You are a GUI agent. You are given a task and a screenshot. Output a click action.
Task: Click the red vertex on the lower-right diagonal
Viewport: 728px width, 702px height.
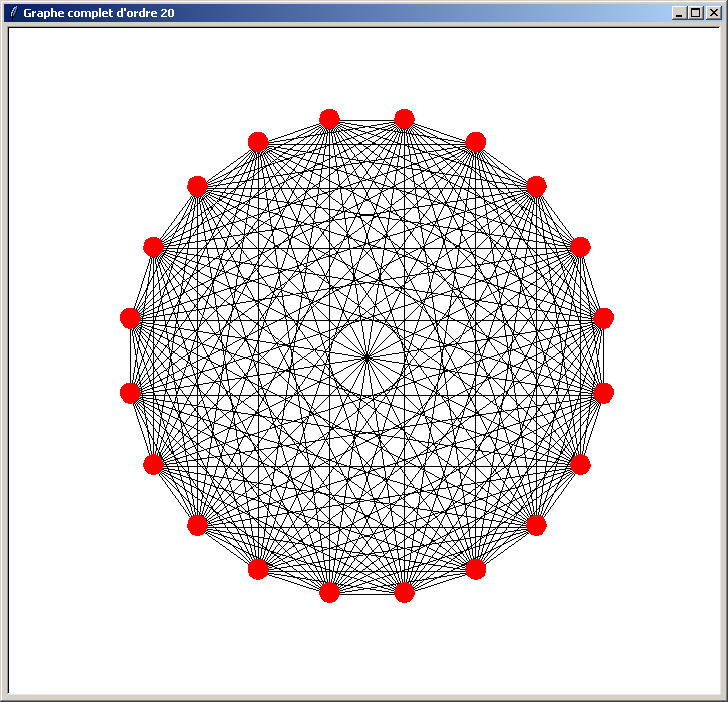536,525
